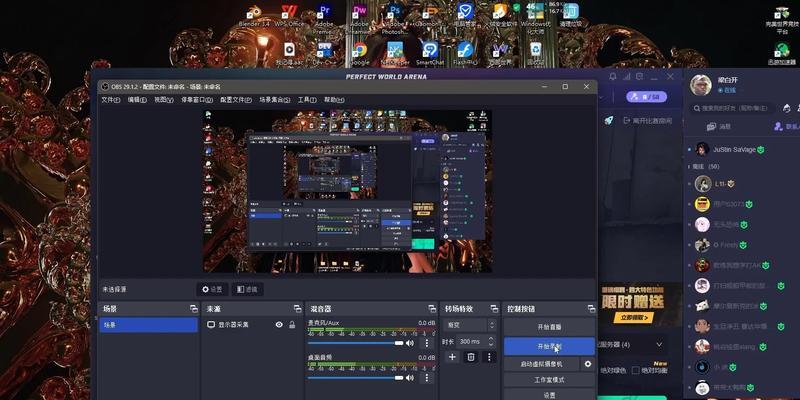Open virtual camera gear settings
Image resolution: width=800 pixels, height=400 pixels.
[x=588, y=364]
